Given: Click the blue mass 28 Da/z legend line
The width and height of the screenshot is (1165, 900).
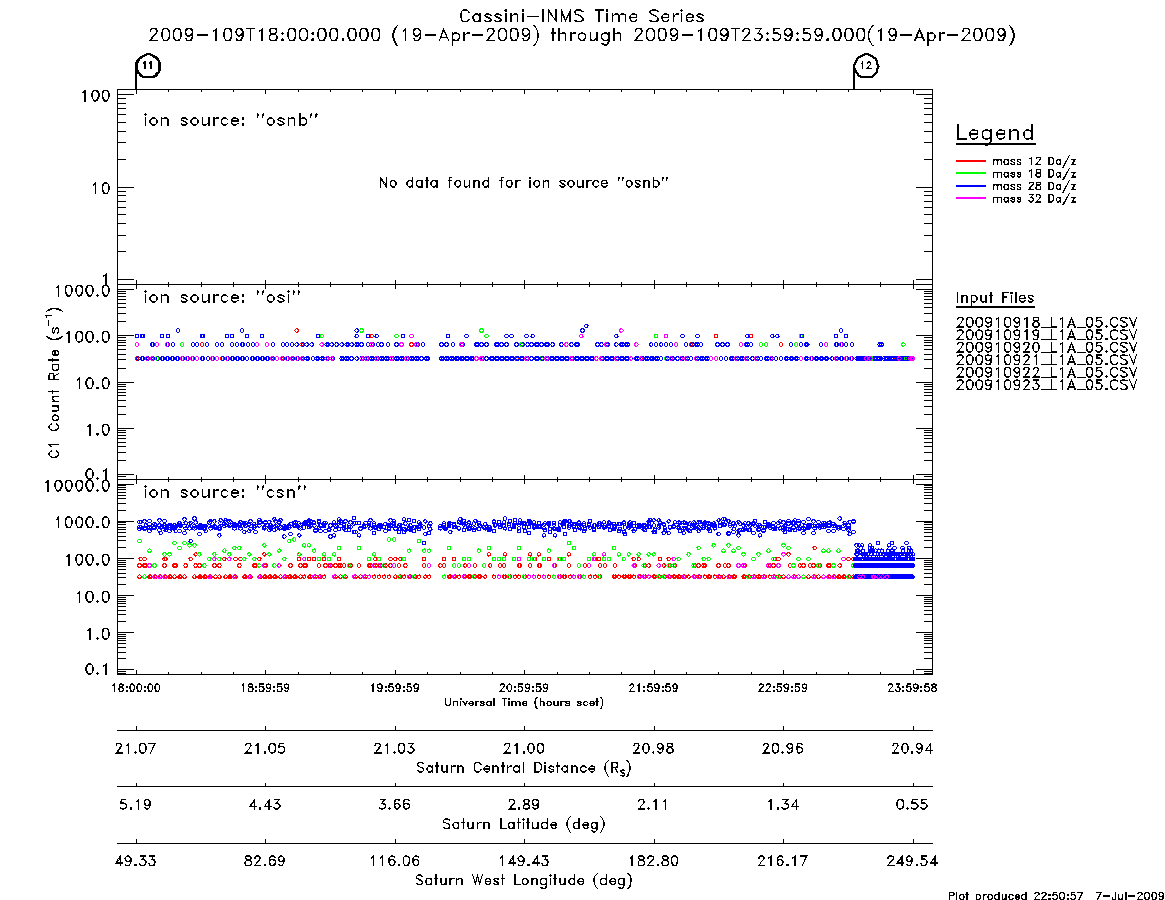Looking at the screenshot, I should point(970,187).
